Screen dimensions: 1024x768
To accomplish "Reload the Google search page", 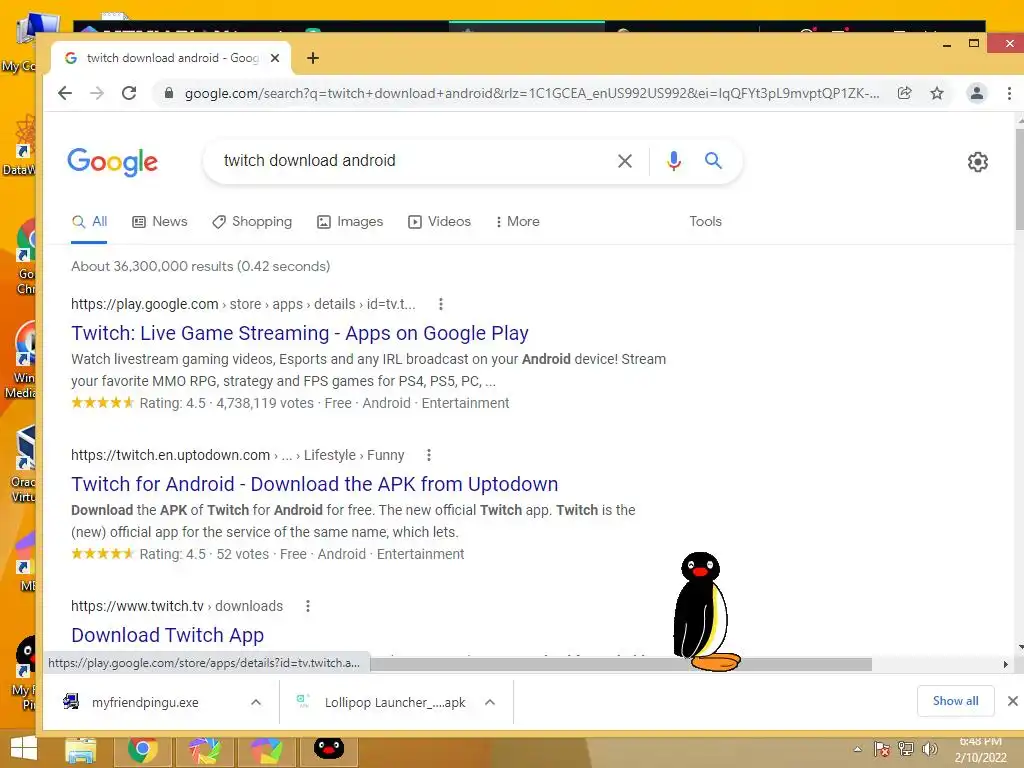I will (x=129, y=93).
